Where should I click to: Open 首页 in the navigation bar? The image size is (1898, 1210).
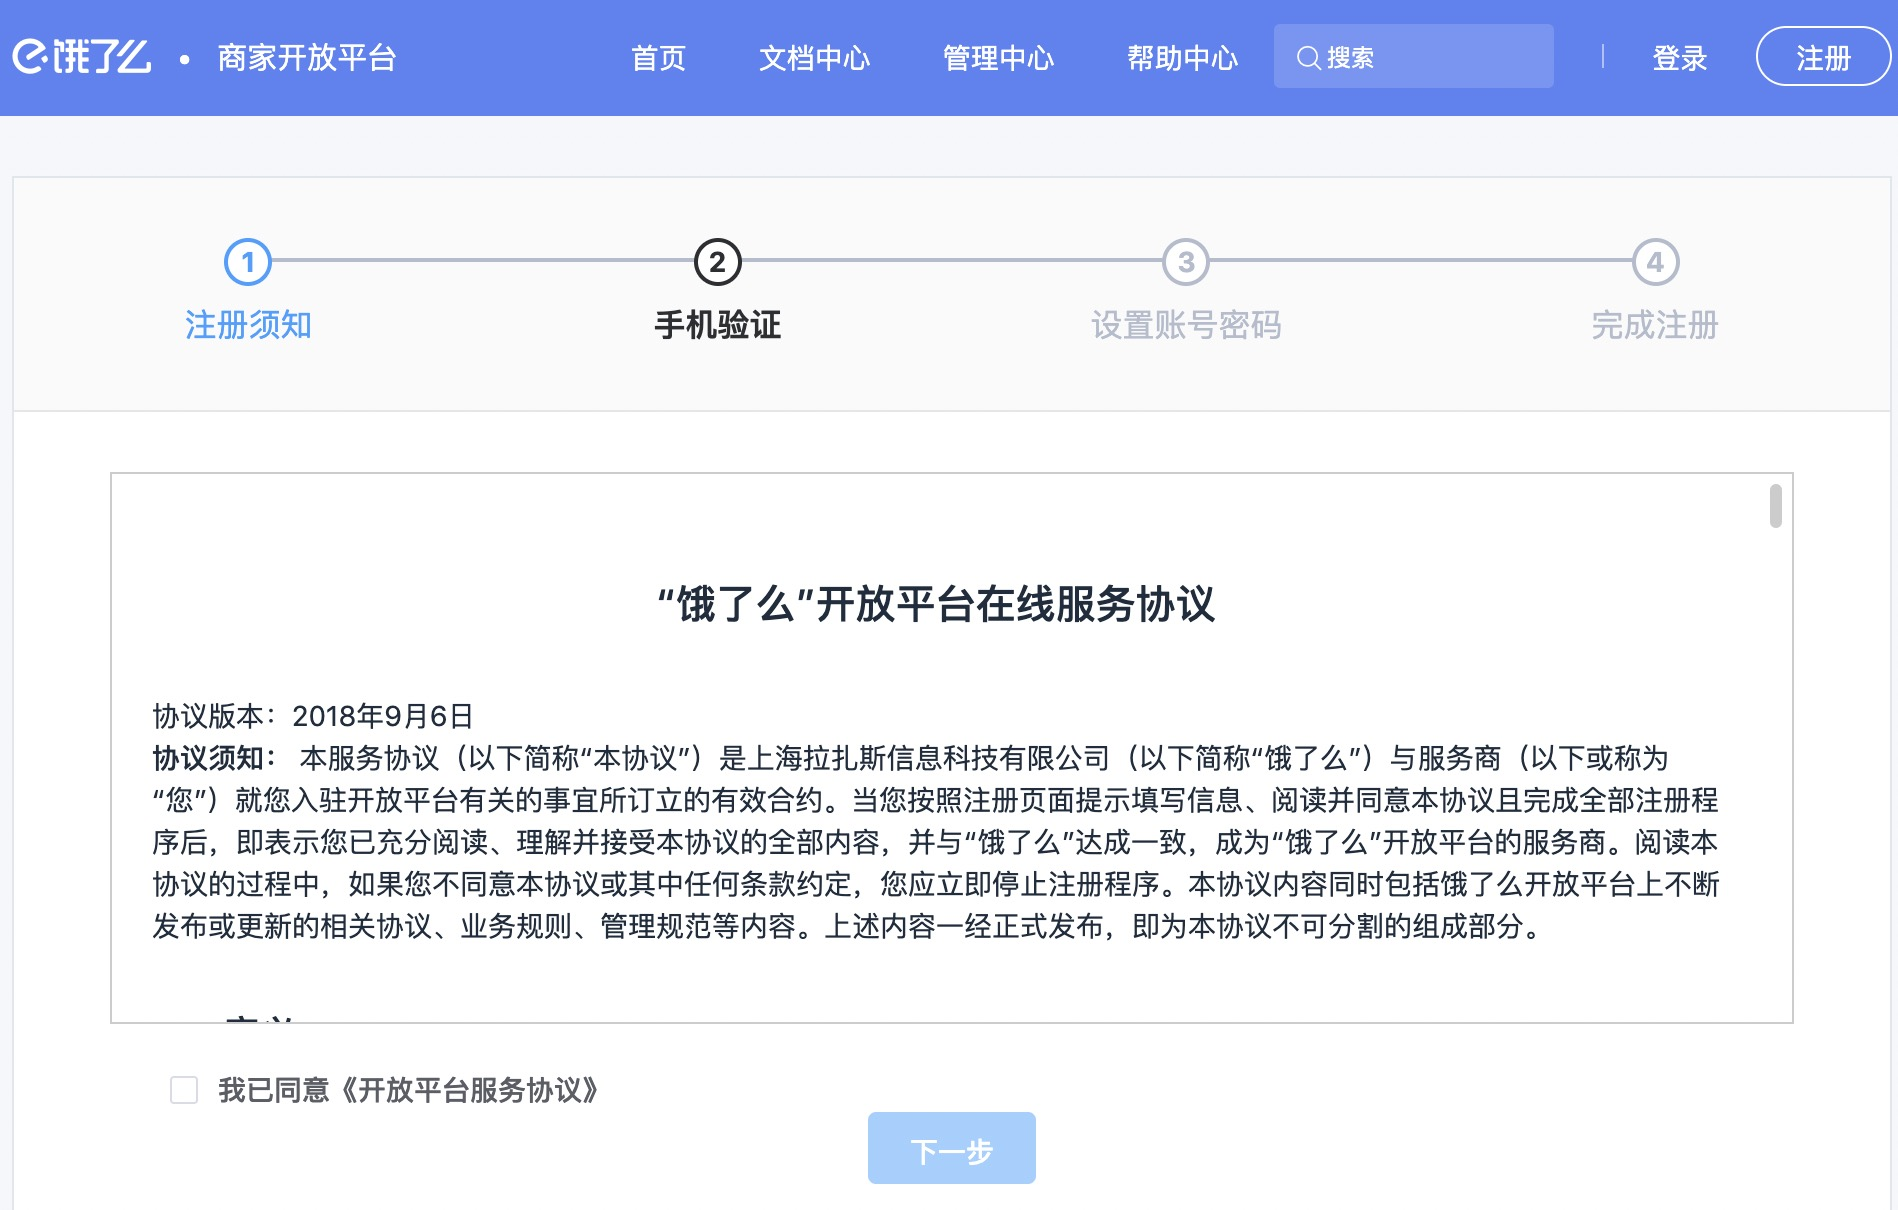coord(658,58)
